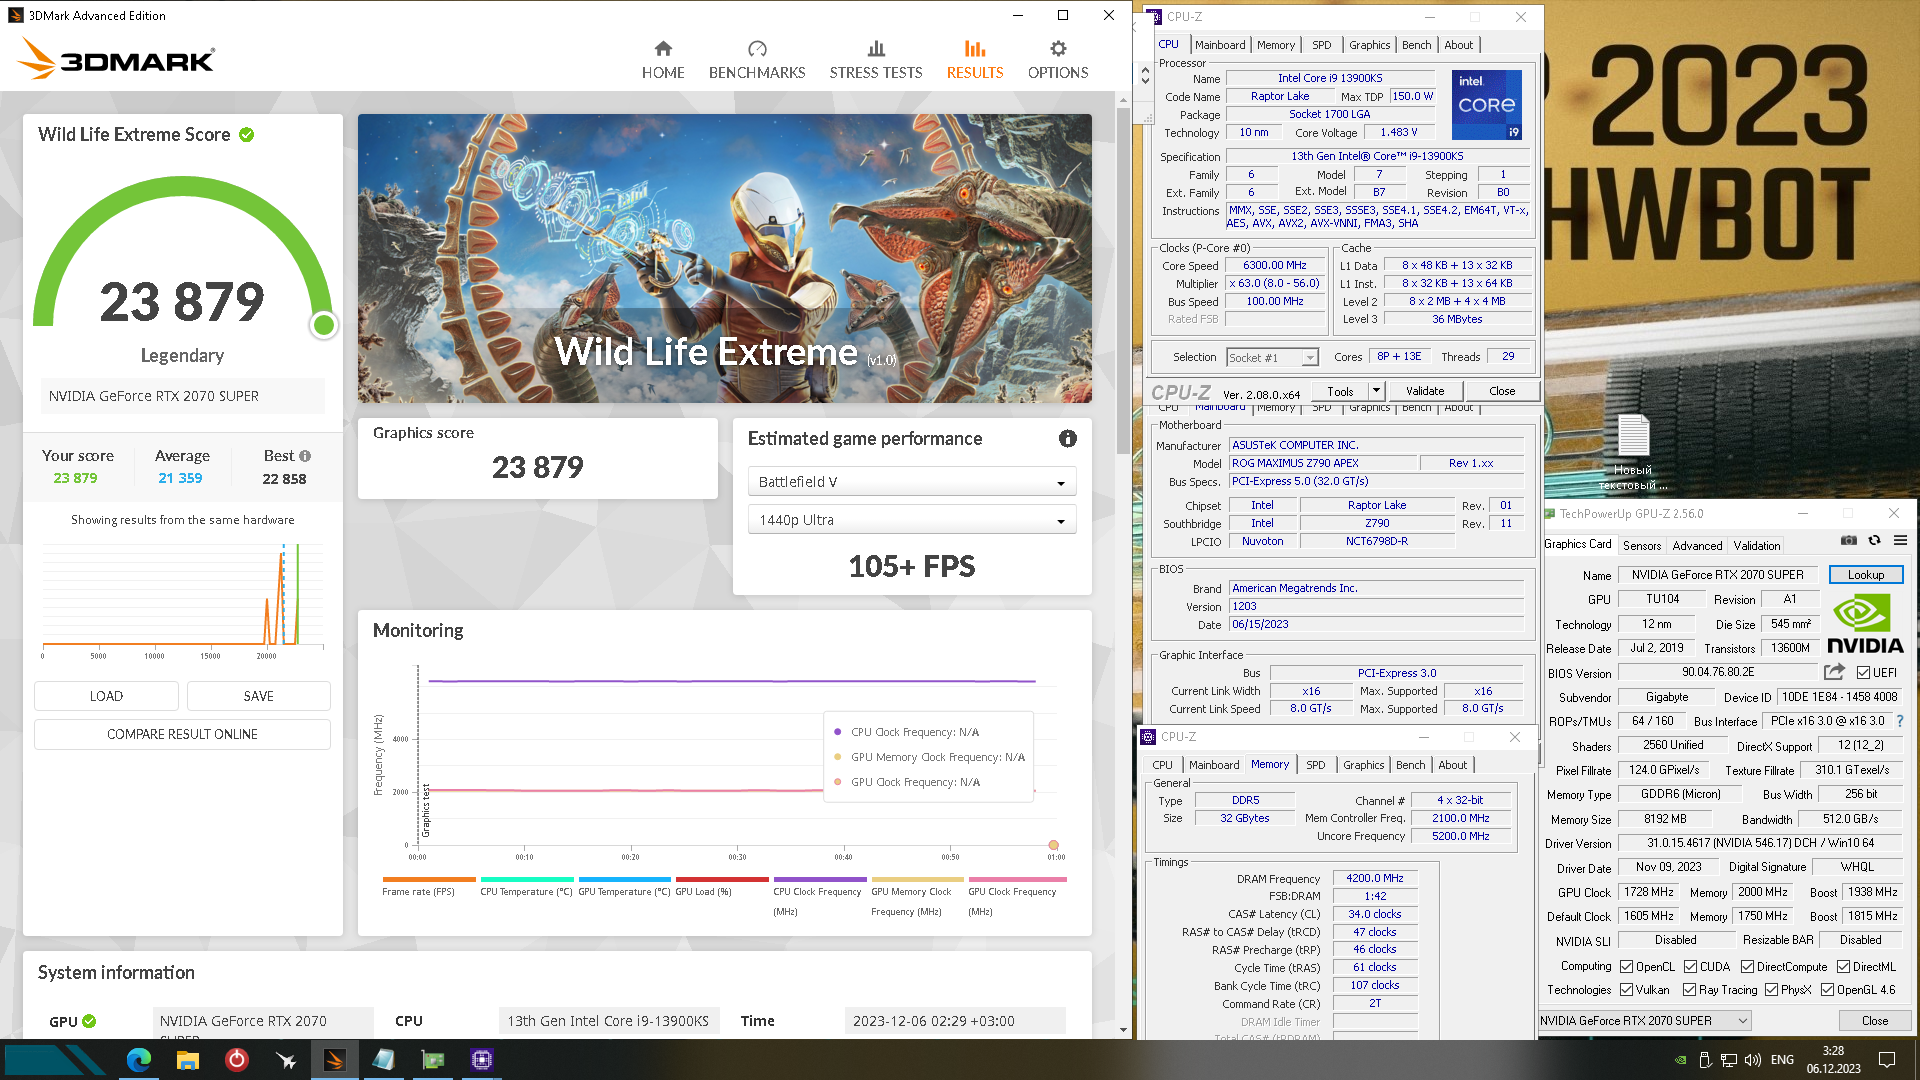
Task: Click the green validation check beside Wild Life Extreme Score
Action: 247,135
